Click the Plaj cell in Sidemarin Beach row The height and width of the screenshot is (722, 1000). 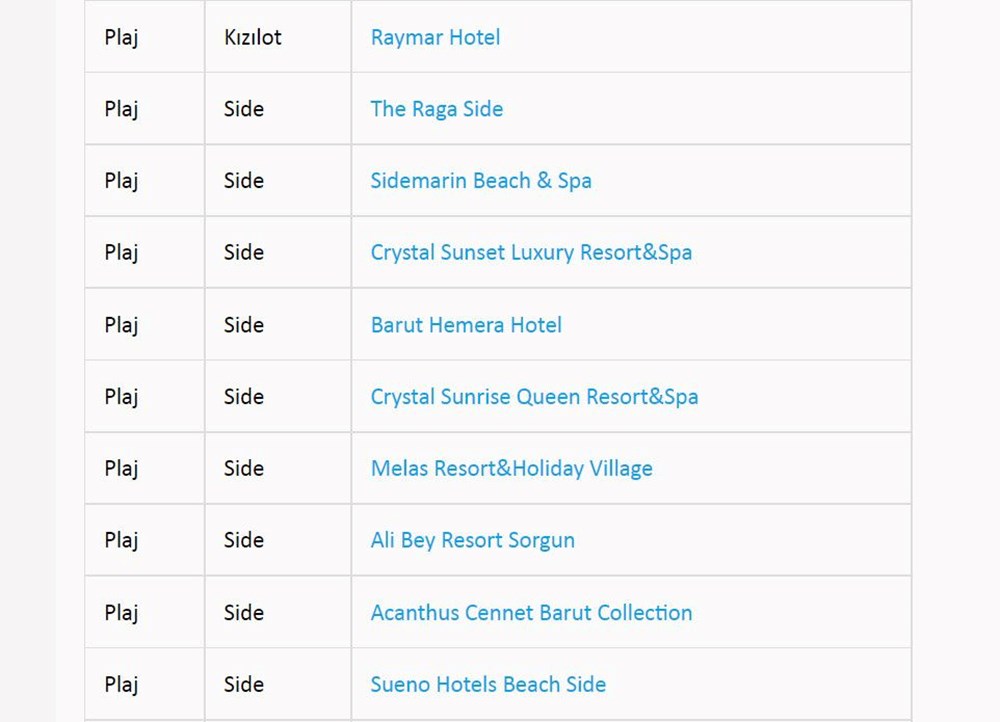121,181
